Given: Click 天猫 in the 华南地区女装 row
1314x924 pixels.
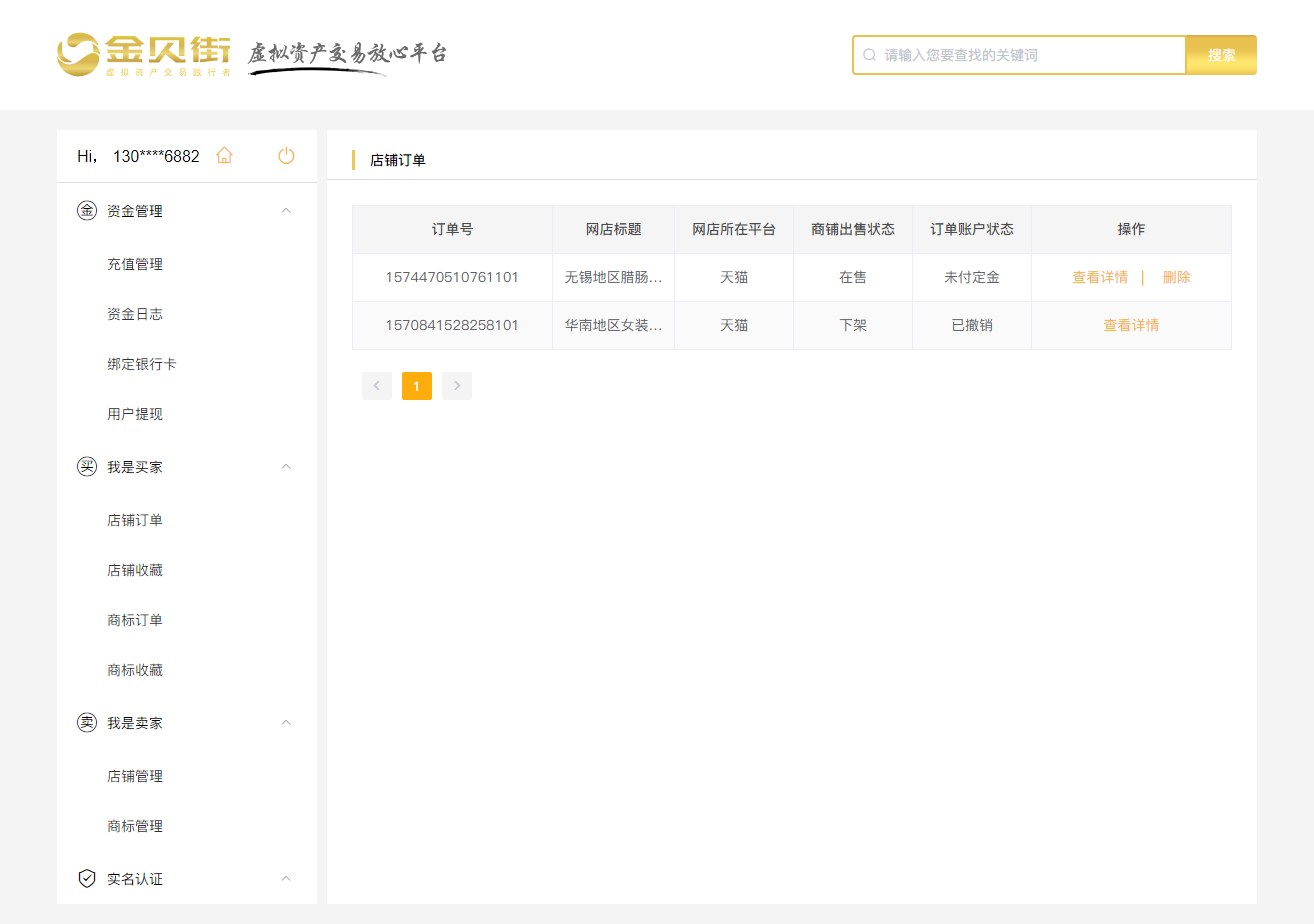Looking at the screenshot, I should [734, 325].
